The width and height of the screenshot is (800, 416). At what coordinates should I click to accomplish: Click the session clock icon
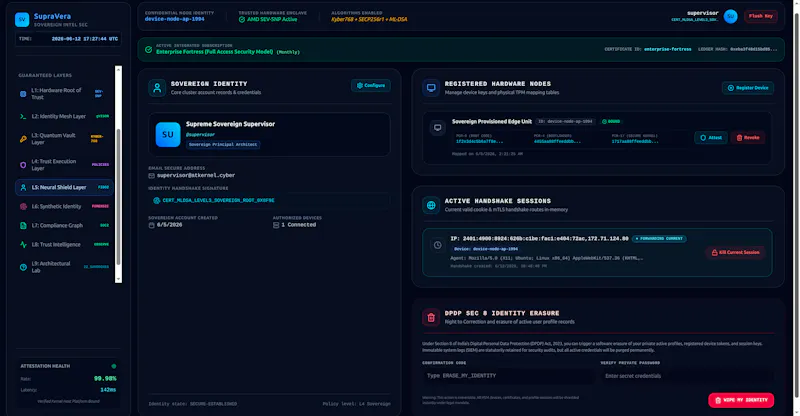click(437, 246)
